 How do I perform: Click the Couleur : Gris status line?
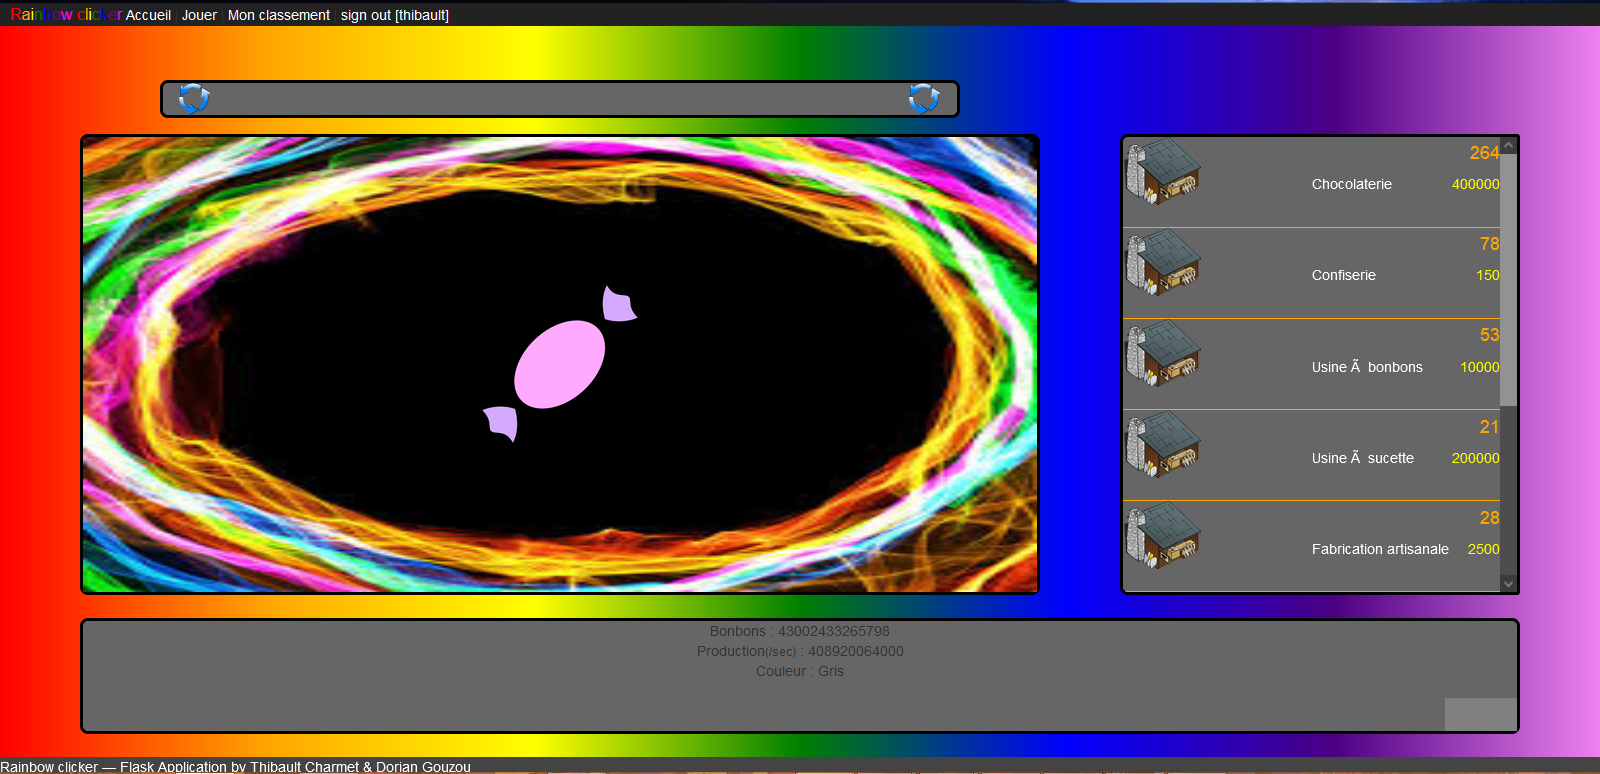(x=800, y=671)
